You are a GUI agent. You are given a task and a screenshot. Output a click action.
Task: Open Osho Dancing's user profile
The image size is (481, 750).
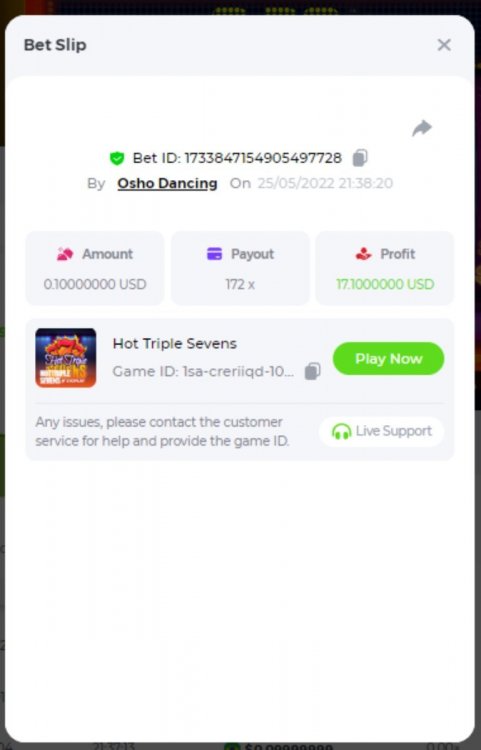(167, 184)
